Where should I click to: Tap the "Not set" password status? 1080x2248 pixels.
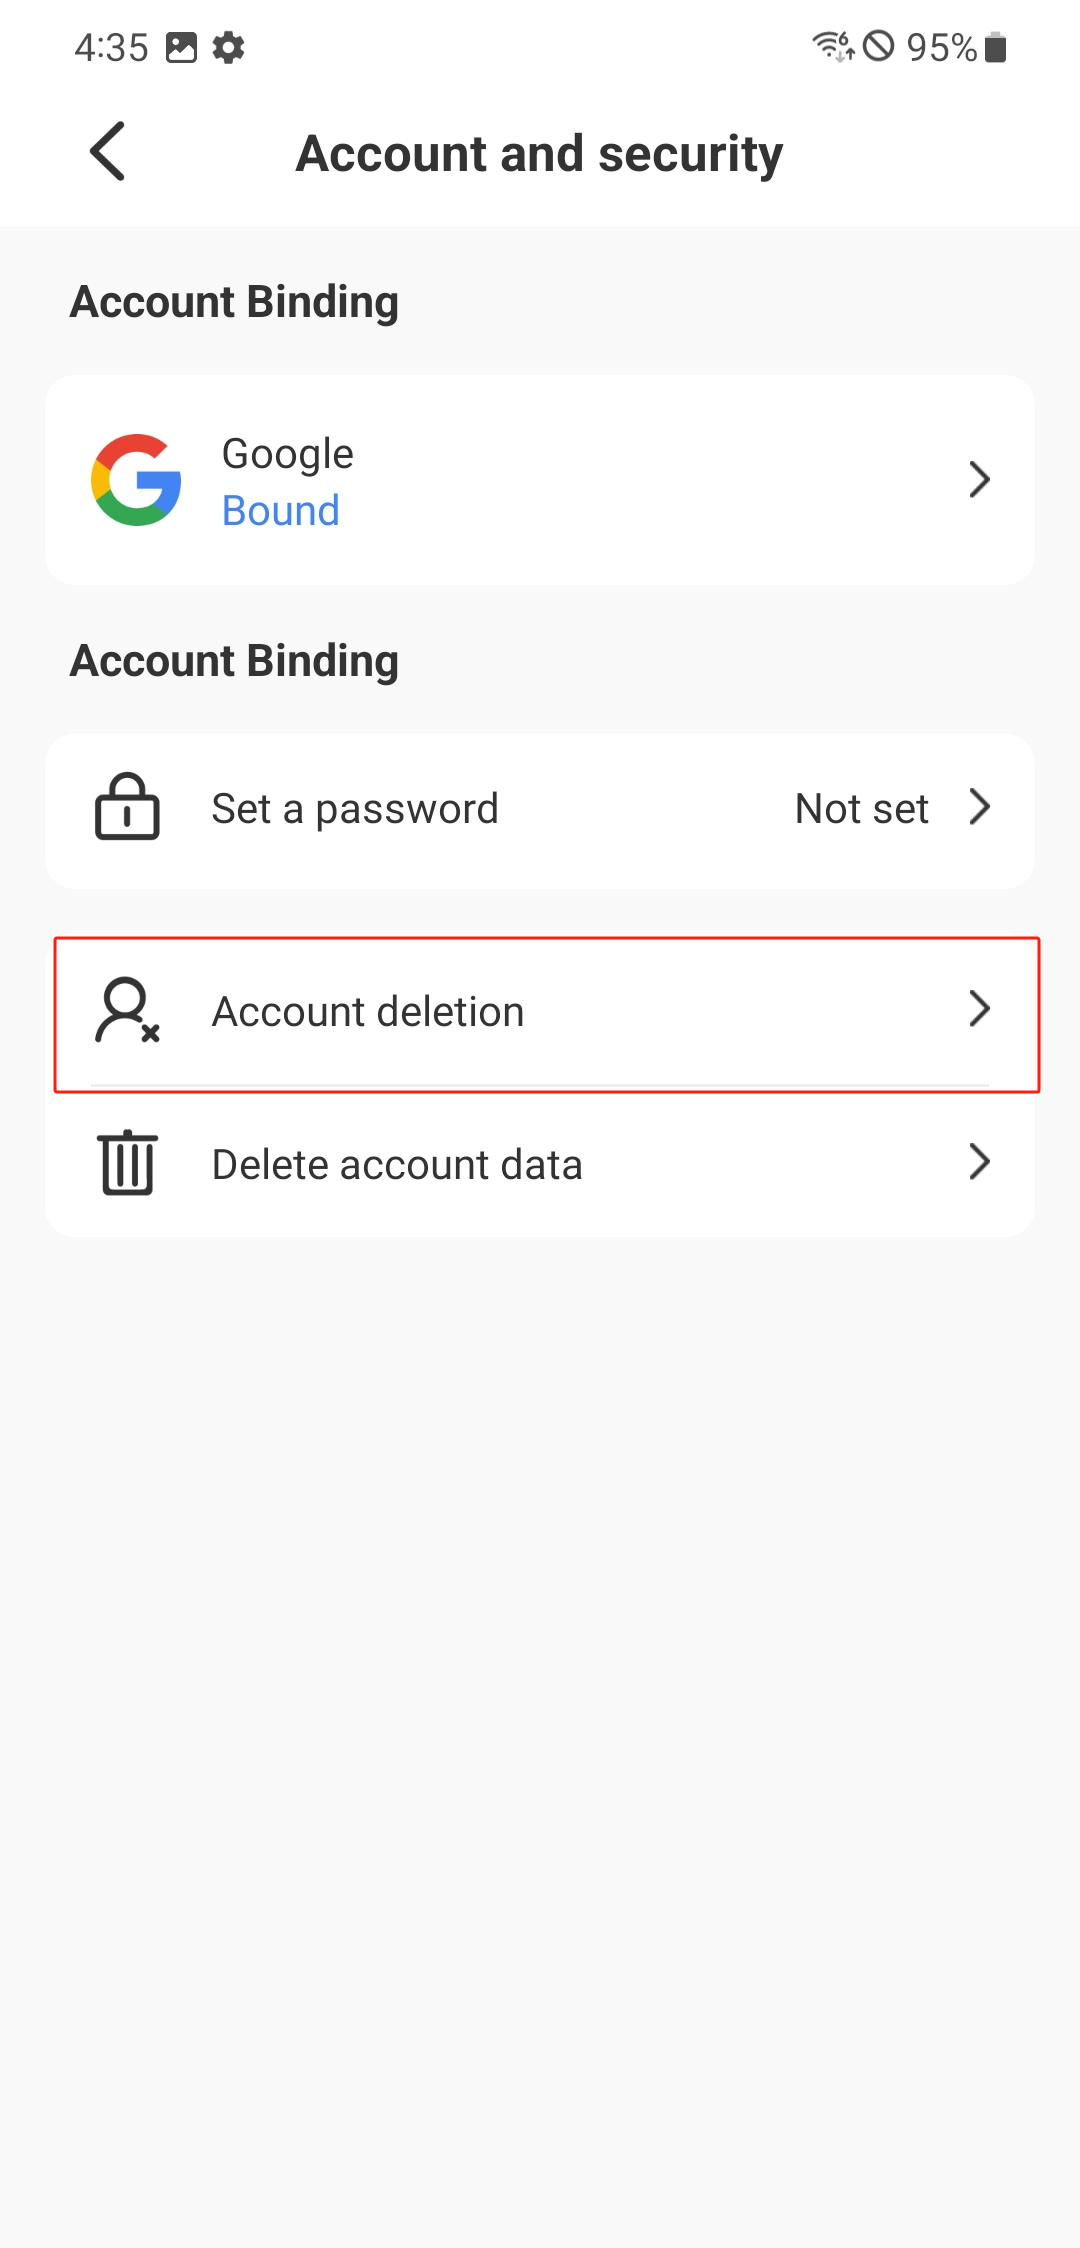click(x=861, y=809)
